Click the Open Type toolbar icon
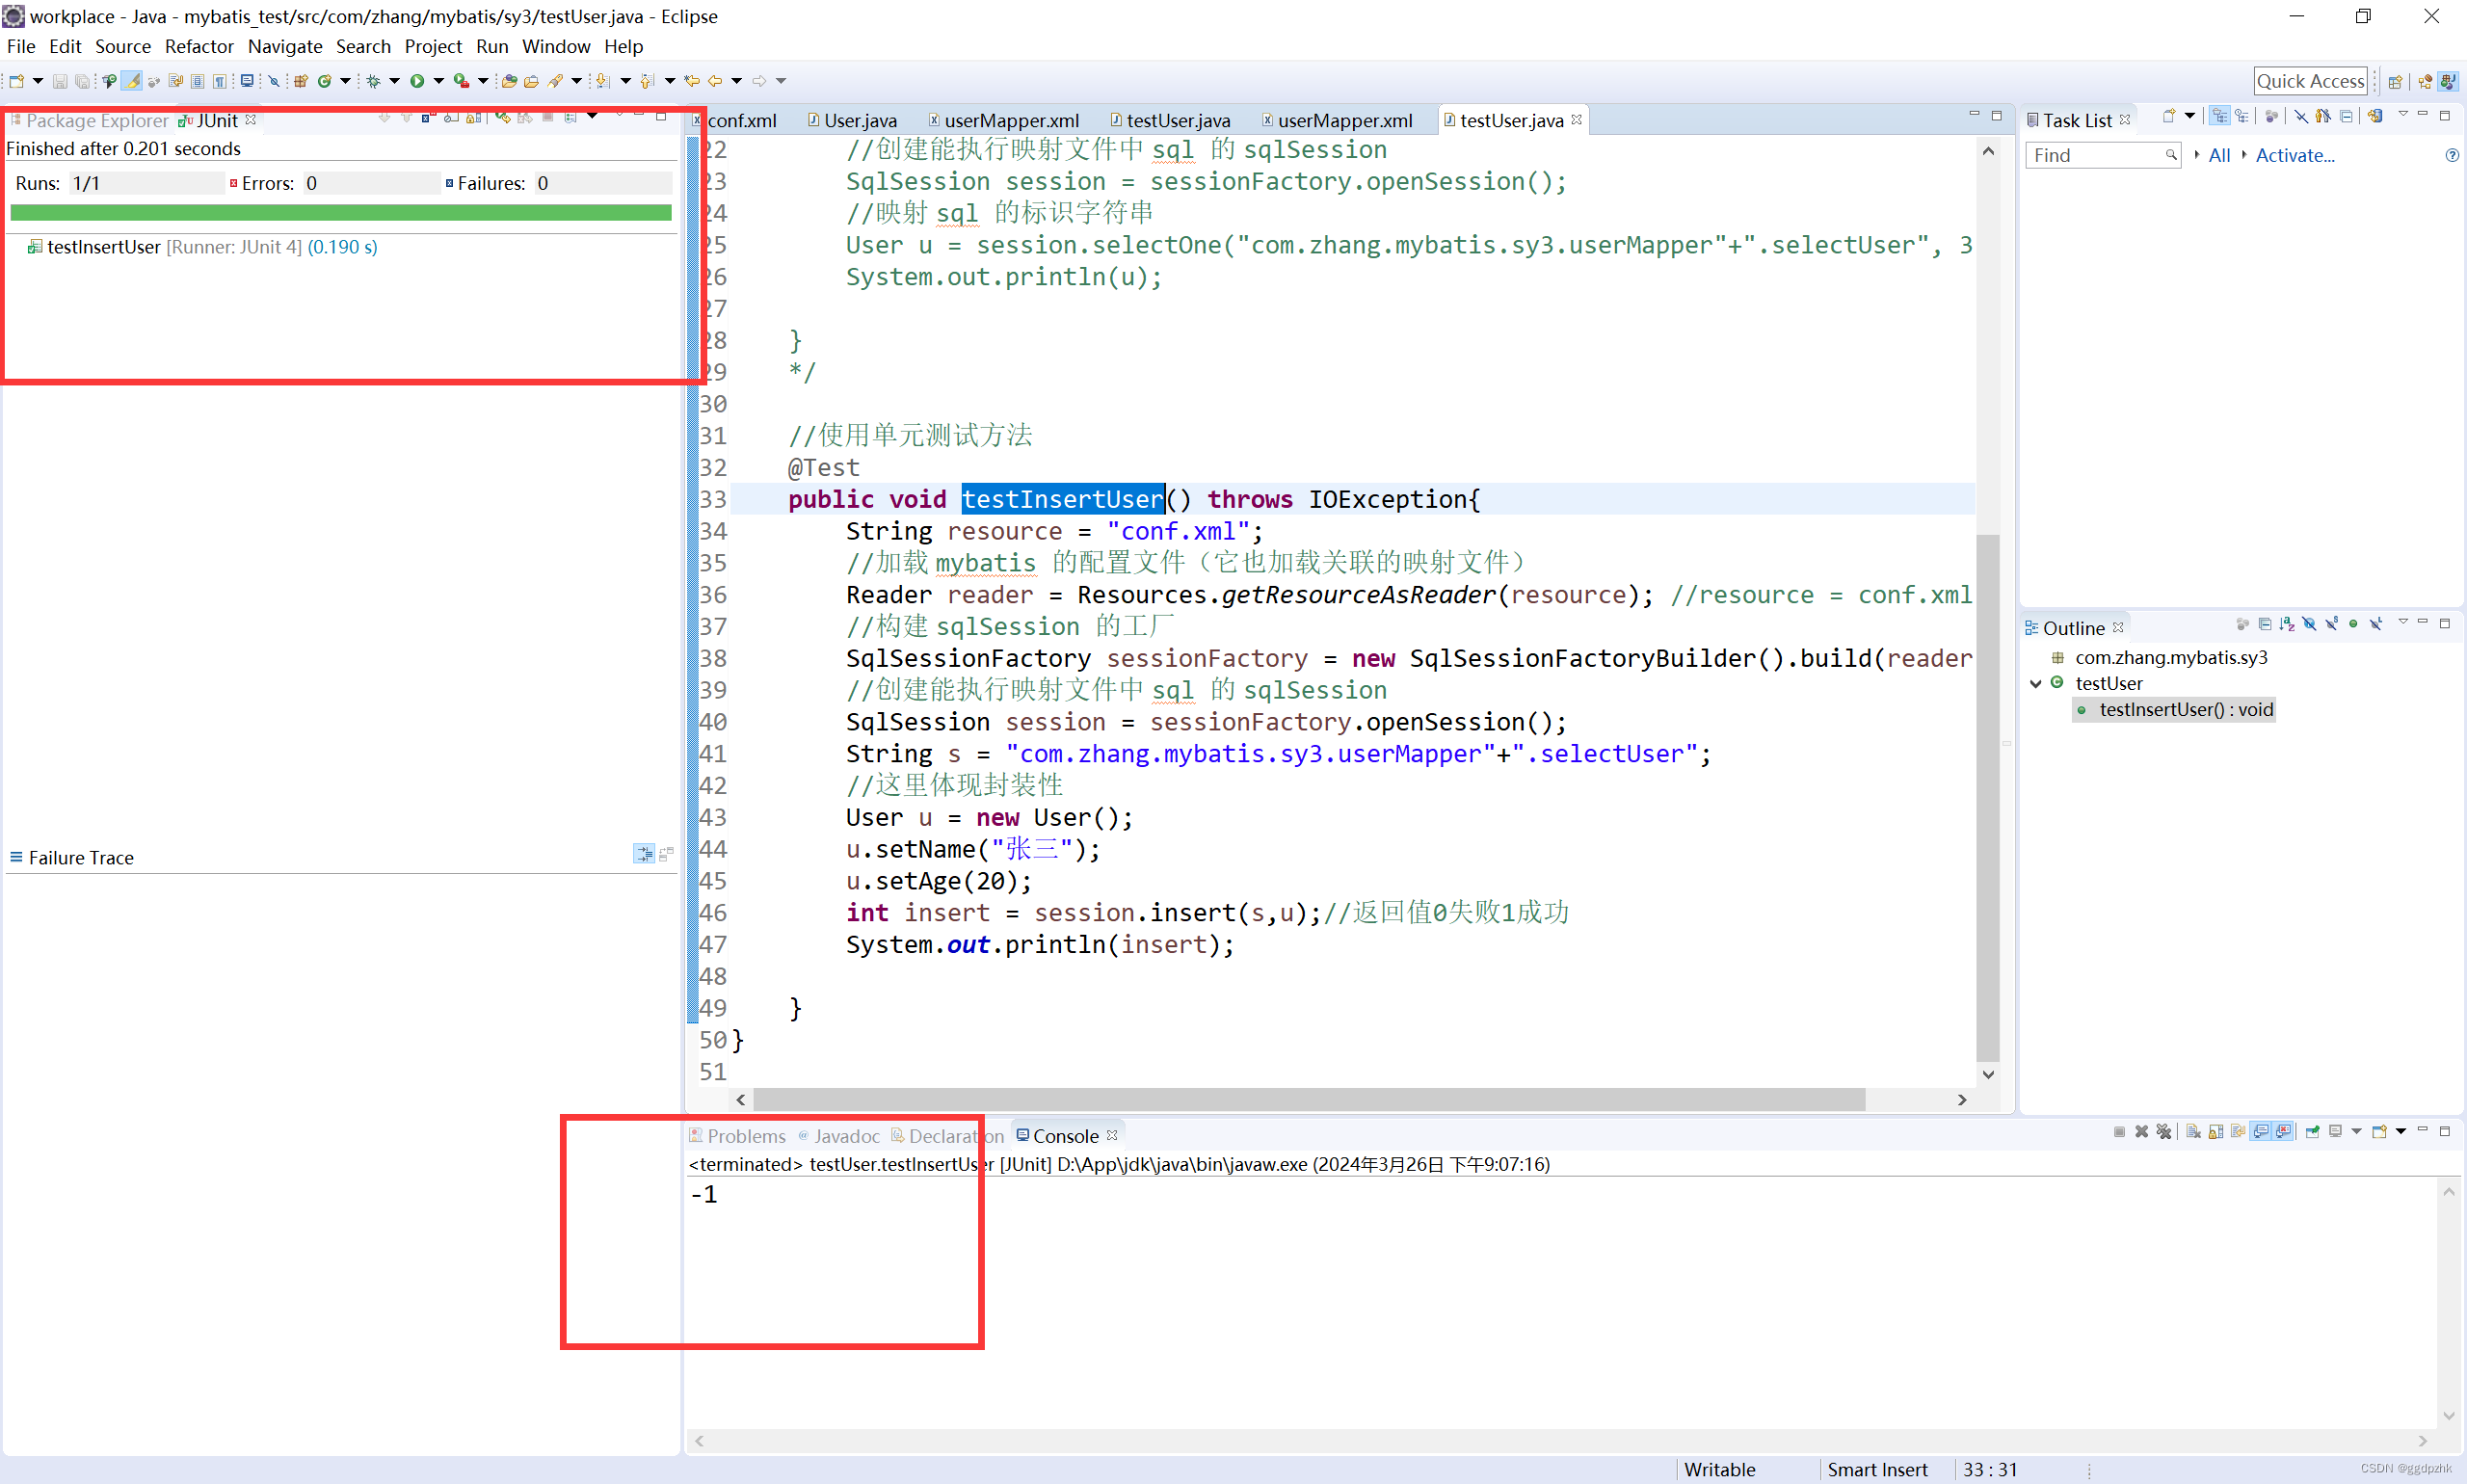 [509, 81]
